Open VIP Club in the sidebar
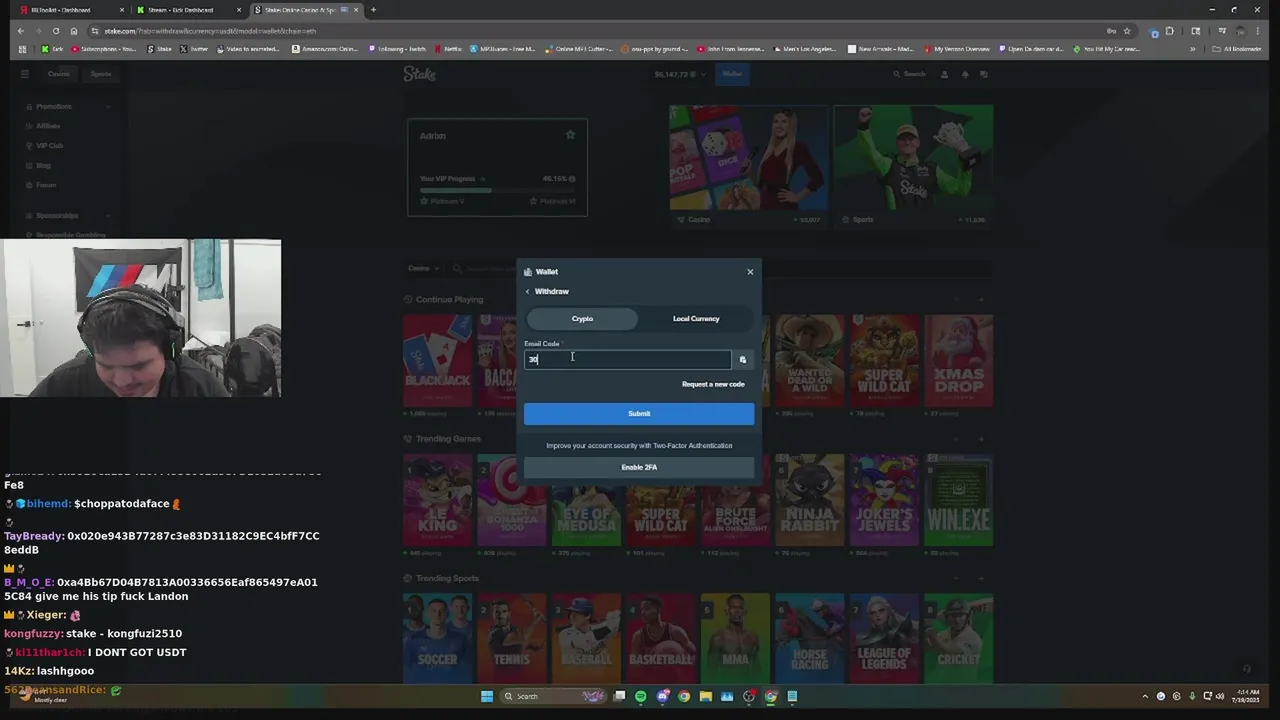Viewport: 1280px width, 720px height. tap(49, 146)
